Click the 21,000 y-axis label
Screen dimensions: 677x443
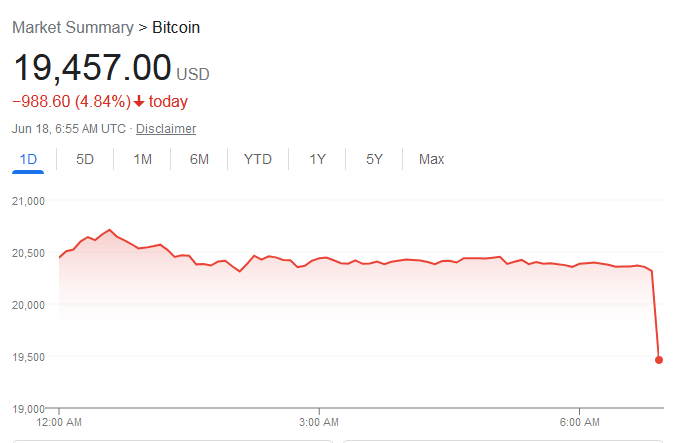click(x=28, y=201)
